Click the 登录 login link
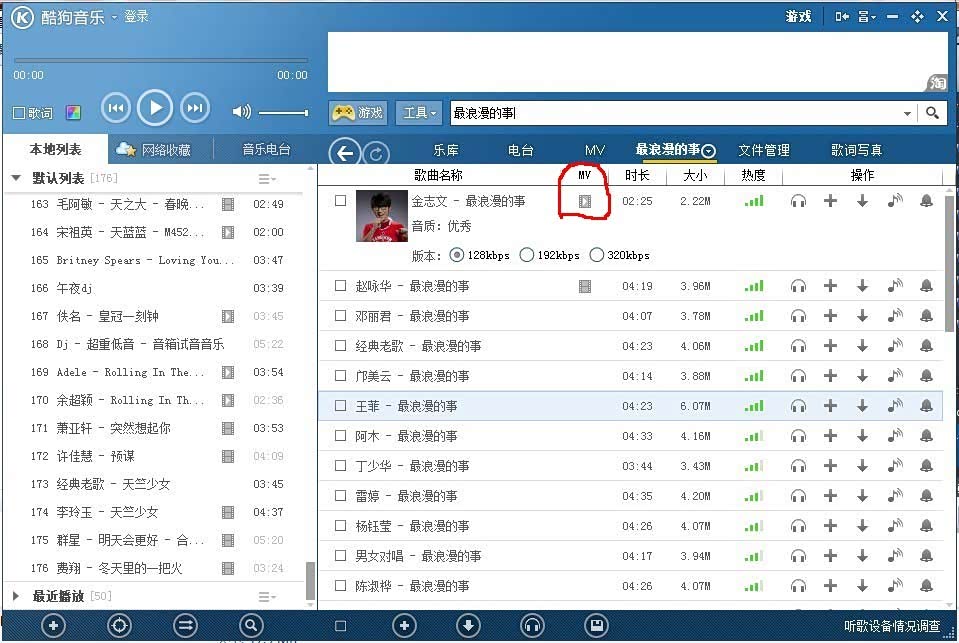 (x=136, y=17)
